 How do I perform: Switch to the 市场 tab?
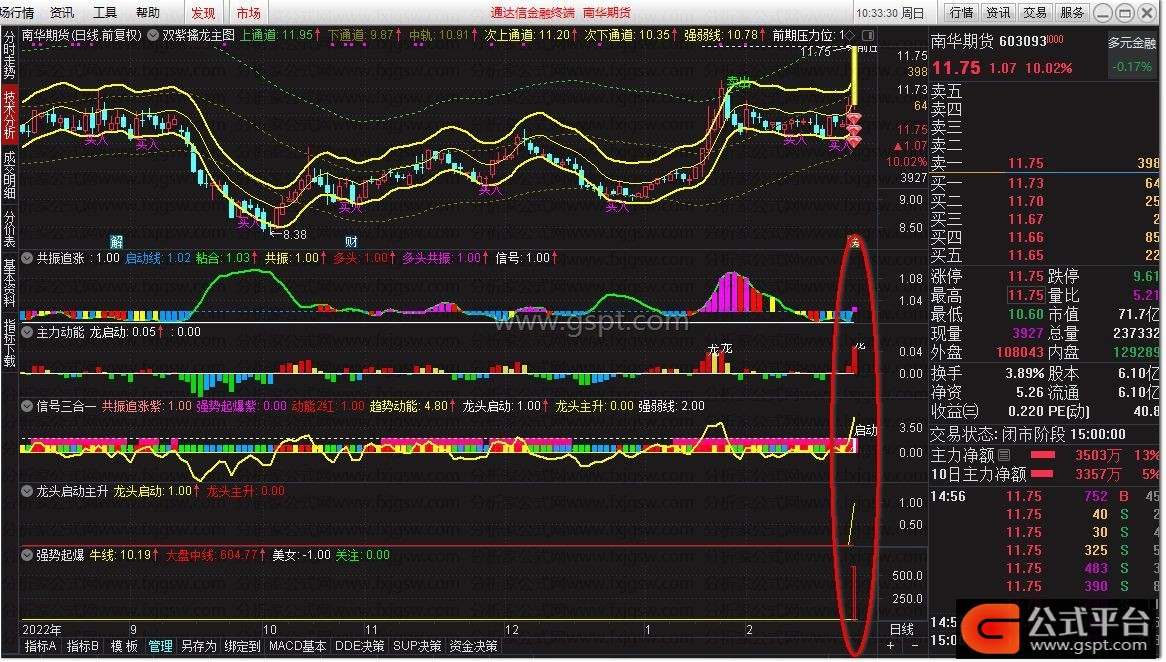(x=248, y=13)
